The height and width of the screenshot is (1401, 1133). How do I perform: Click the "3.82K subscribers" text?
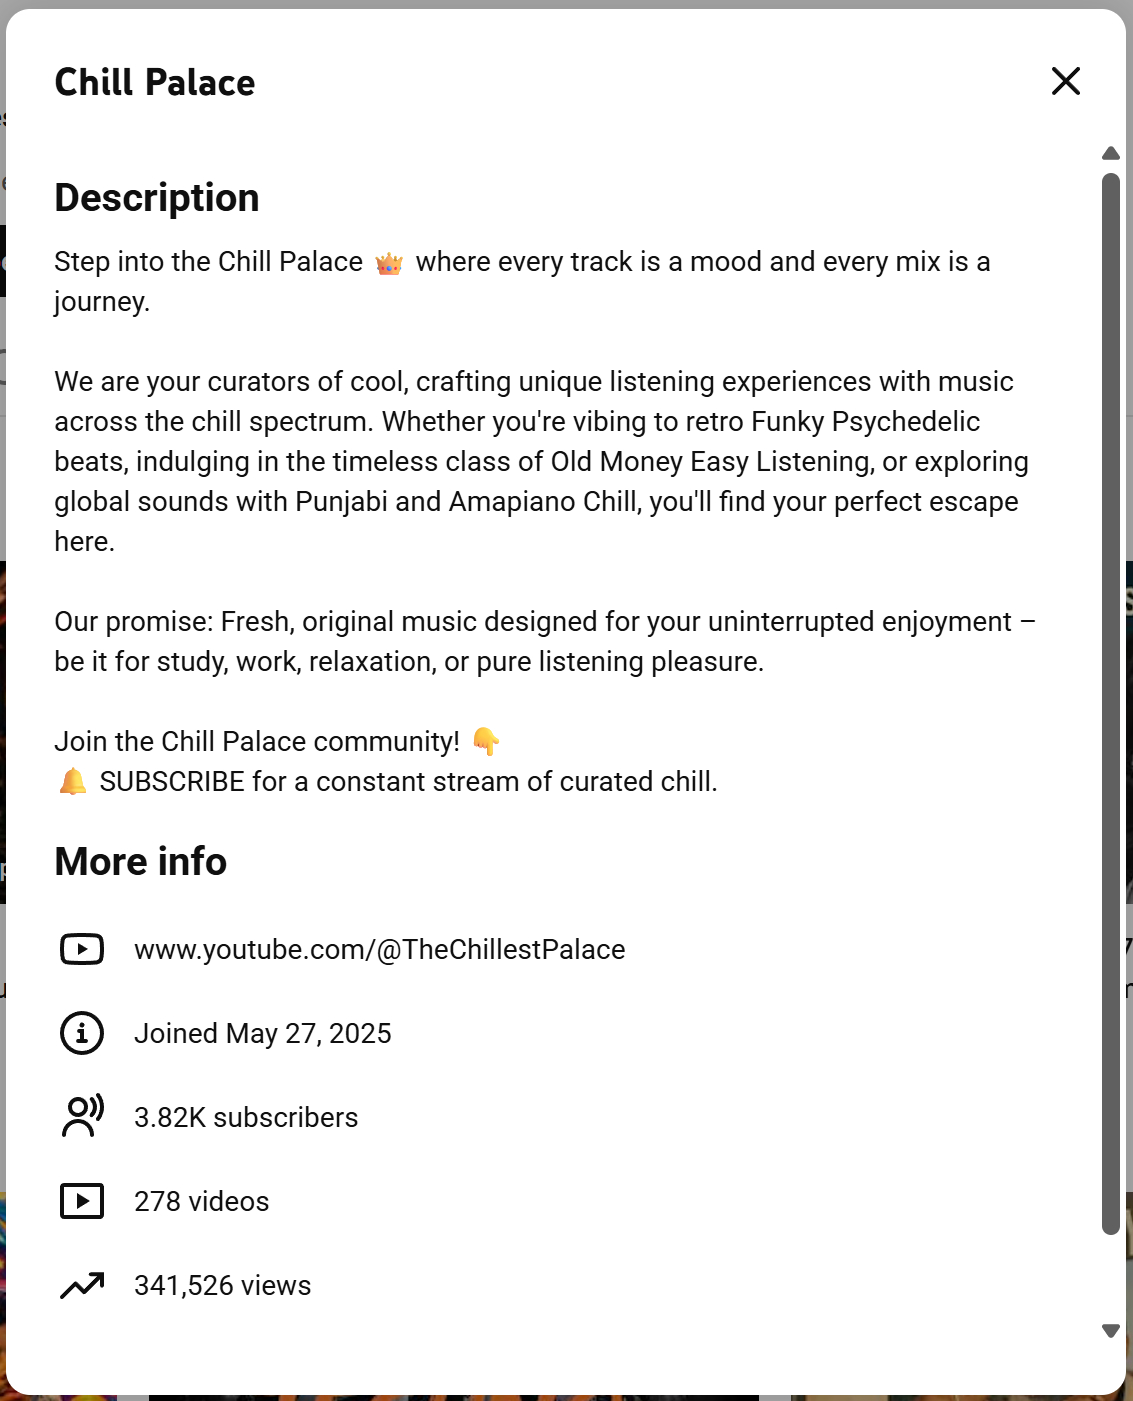click(x=246, y=1117)
